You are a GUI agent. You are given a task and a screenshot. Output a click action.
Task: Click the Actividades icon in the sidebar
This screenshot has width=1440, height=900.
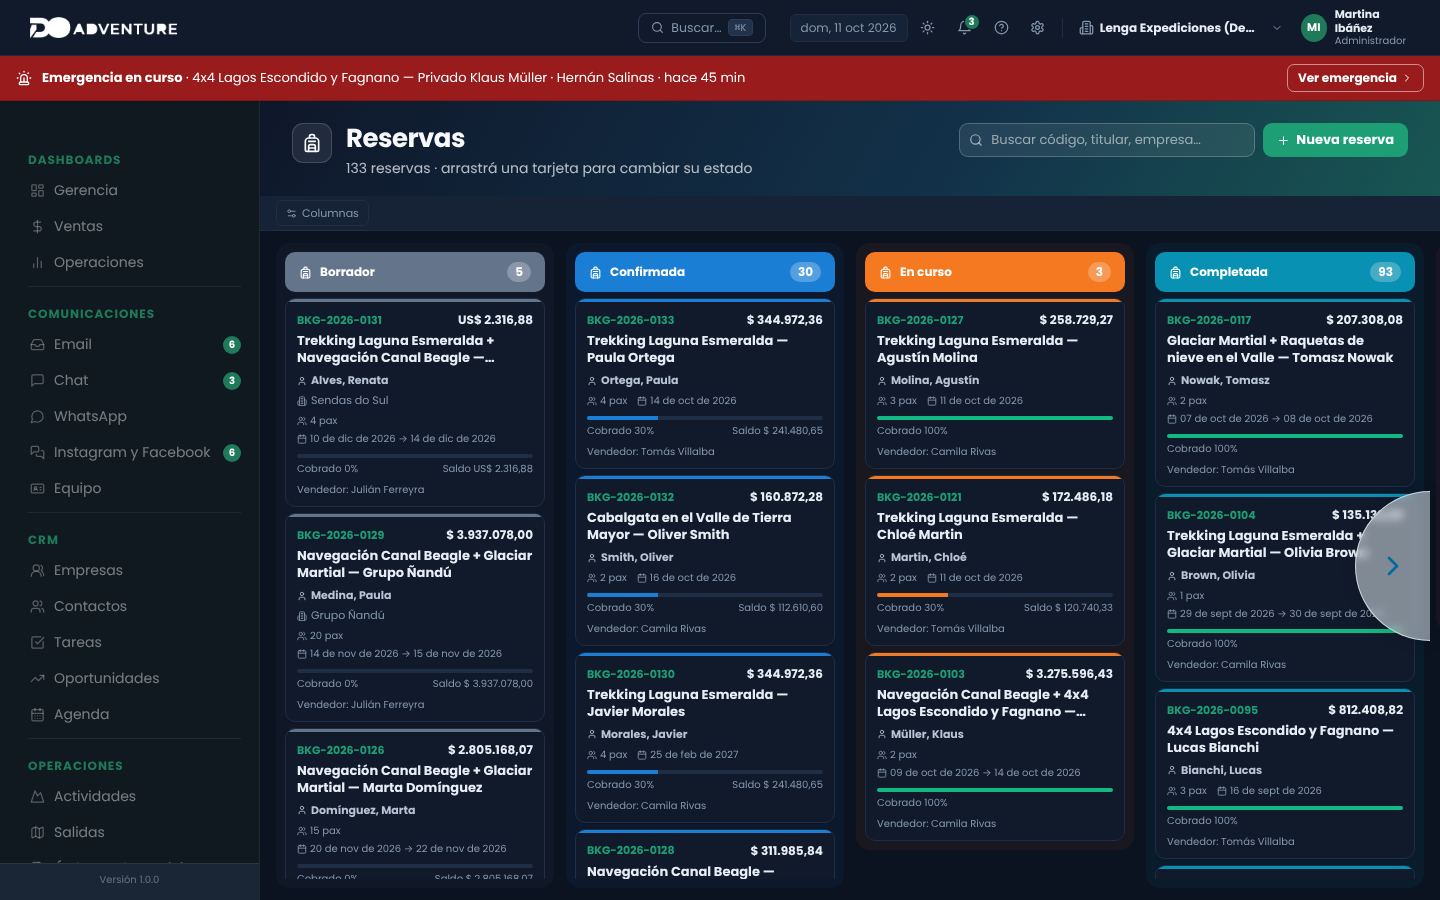tap(37, 796)
